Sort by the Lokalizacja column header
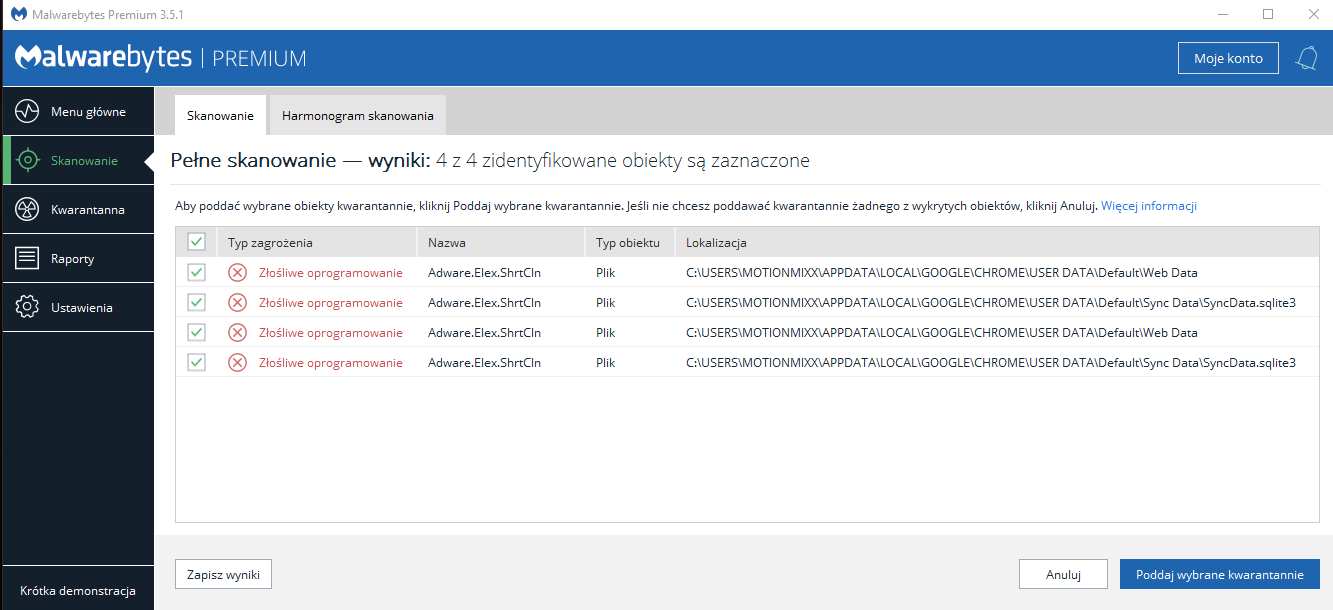The width and height of the screenshot is (1333, 610). 997,242
